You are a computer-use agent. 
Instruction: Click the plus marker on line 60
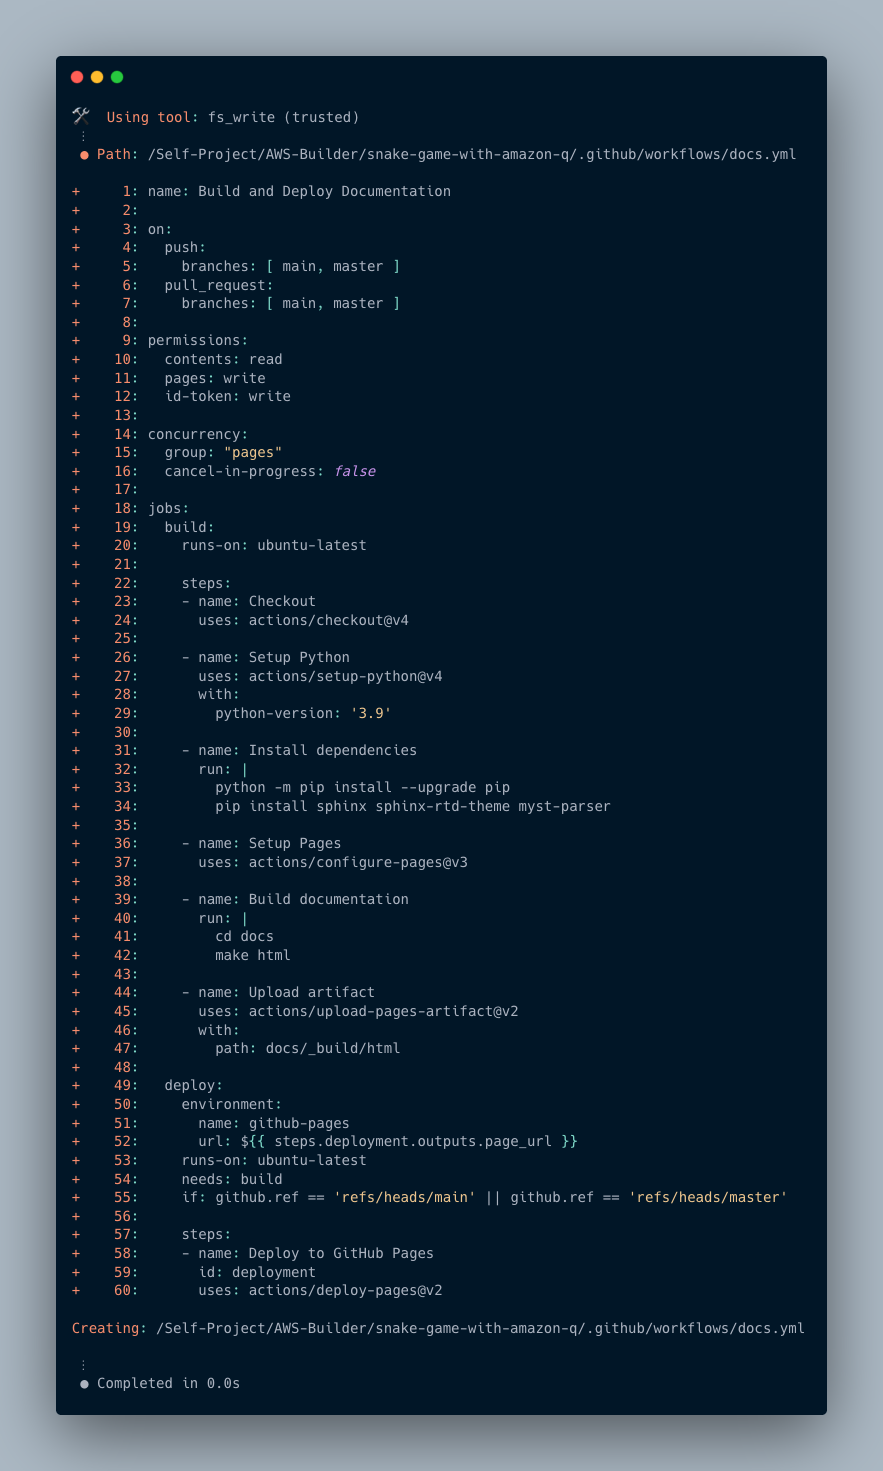coord(76,1290)
